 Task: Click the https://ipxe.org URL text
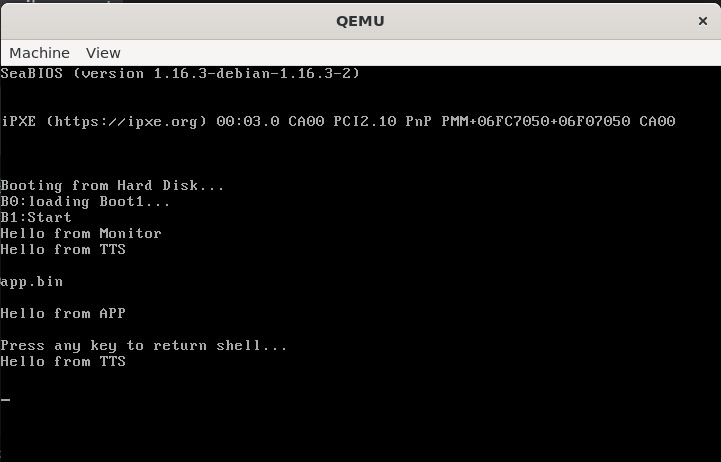click(x=126, y=122)
